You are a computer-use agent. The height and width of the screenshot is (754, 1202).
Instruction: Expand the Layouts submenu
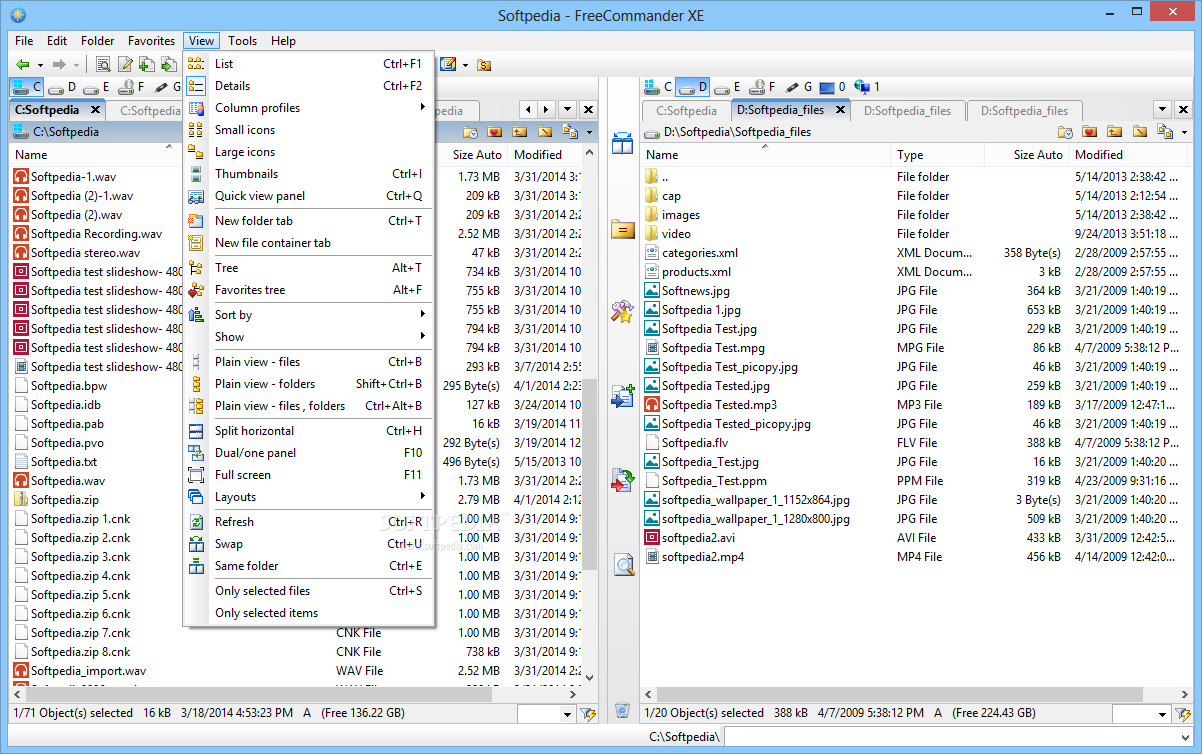pos(309,497)
